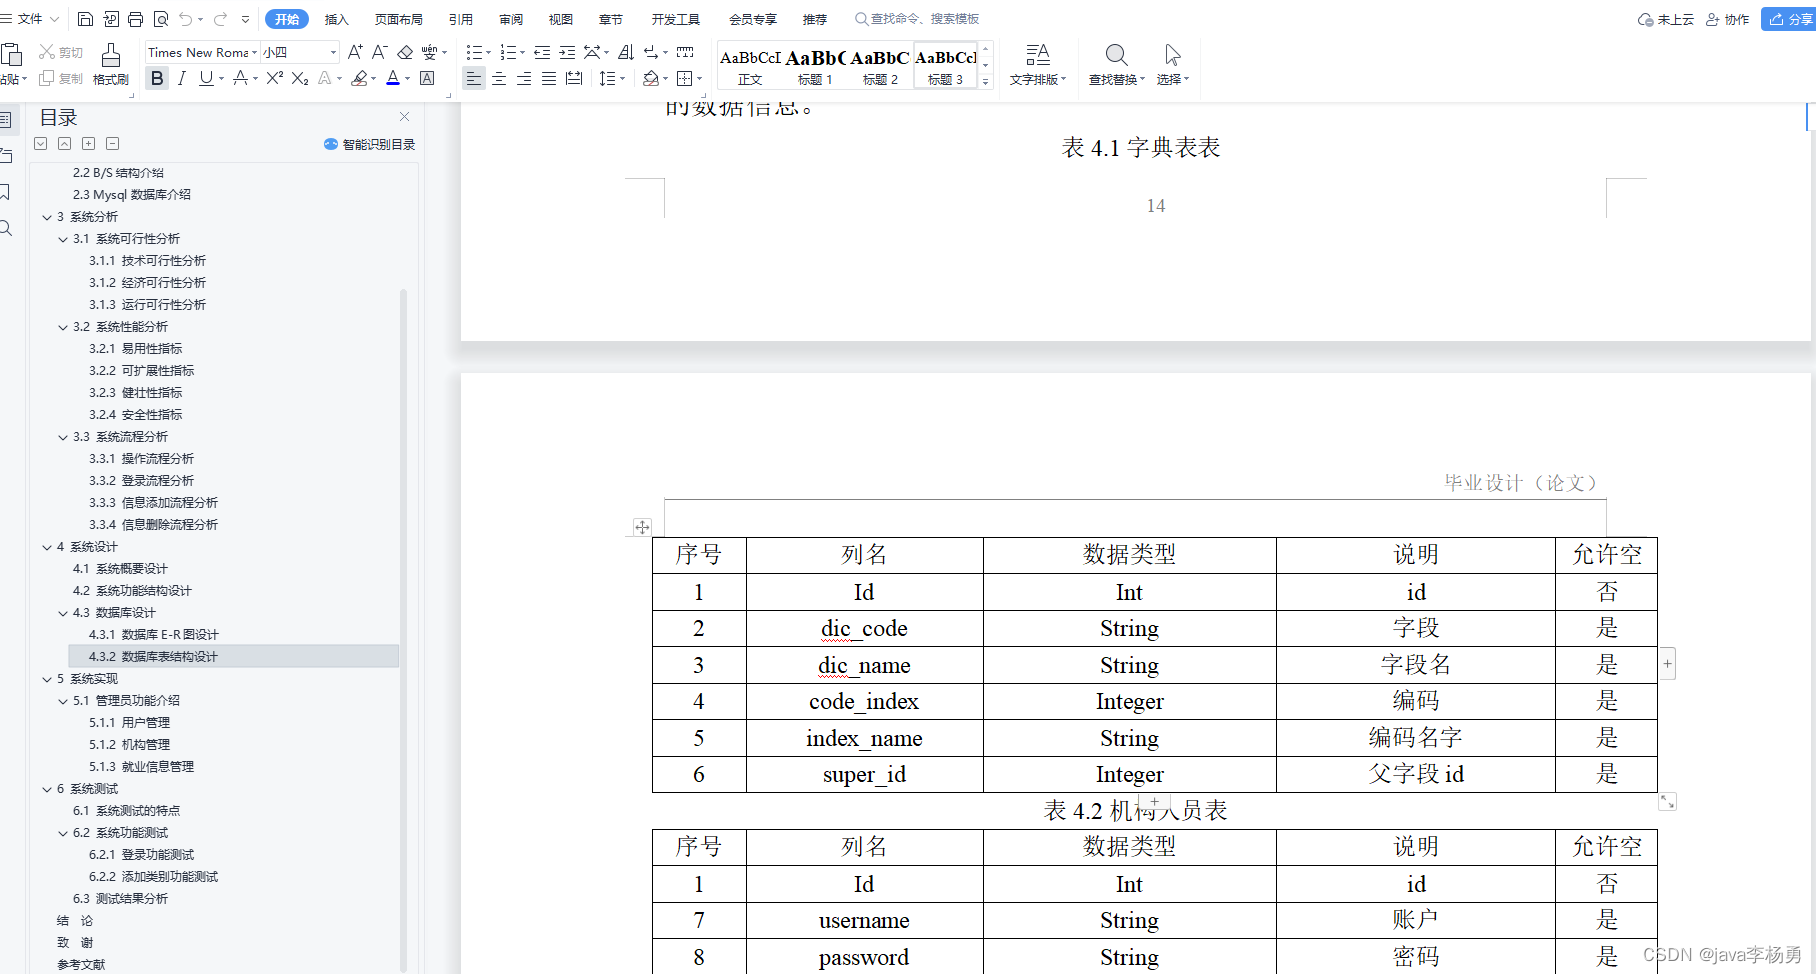The width and height of the screenshot is (1816, 974).
Task: Click the decrease indent icon
Action: pyautogui.click(x=542, y=52)
